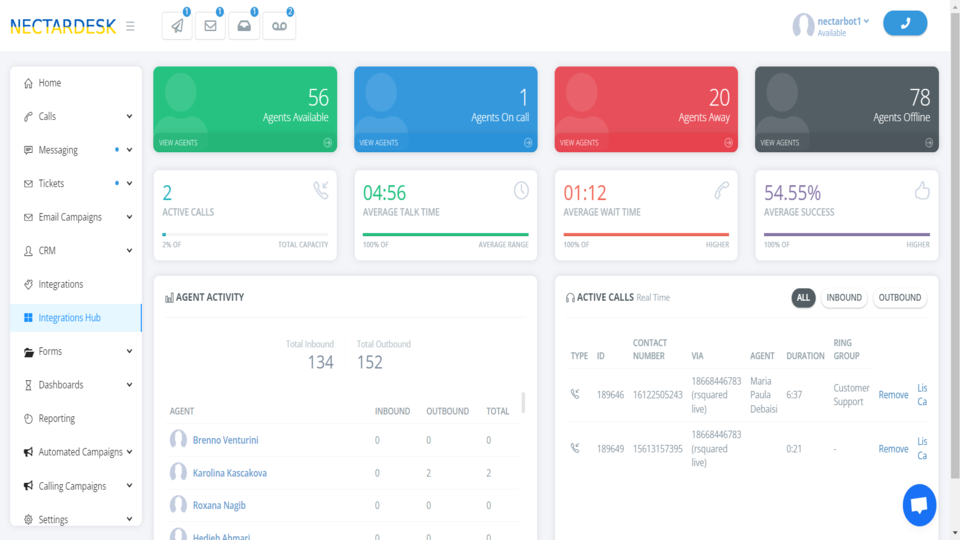
Task: Expand the Dashboards sidebar chevron
Action: [129, 385]
